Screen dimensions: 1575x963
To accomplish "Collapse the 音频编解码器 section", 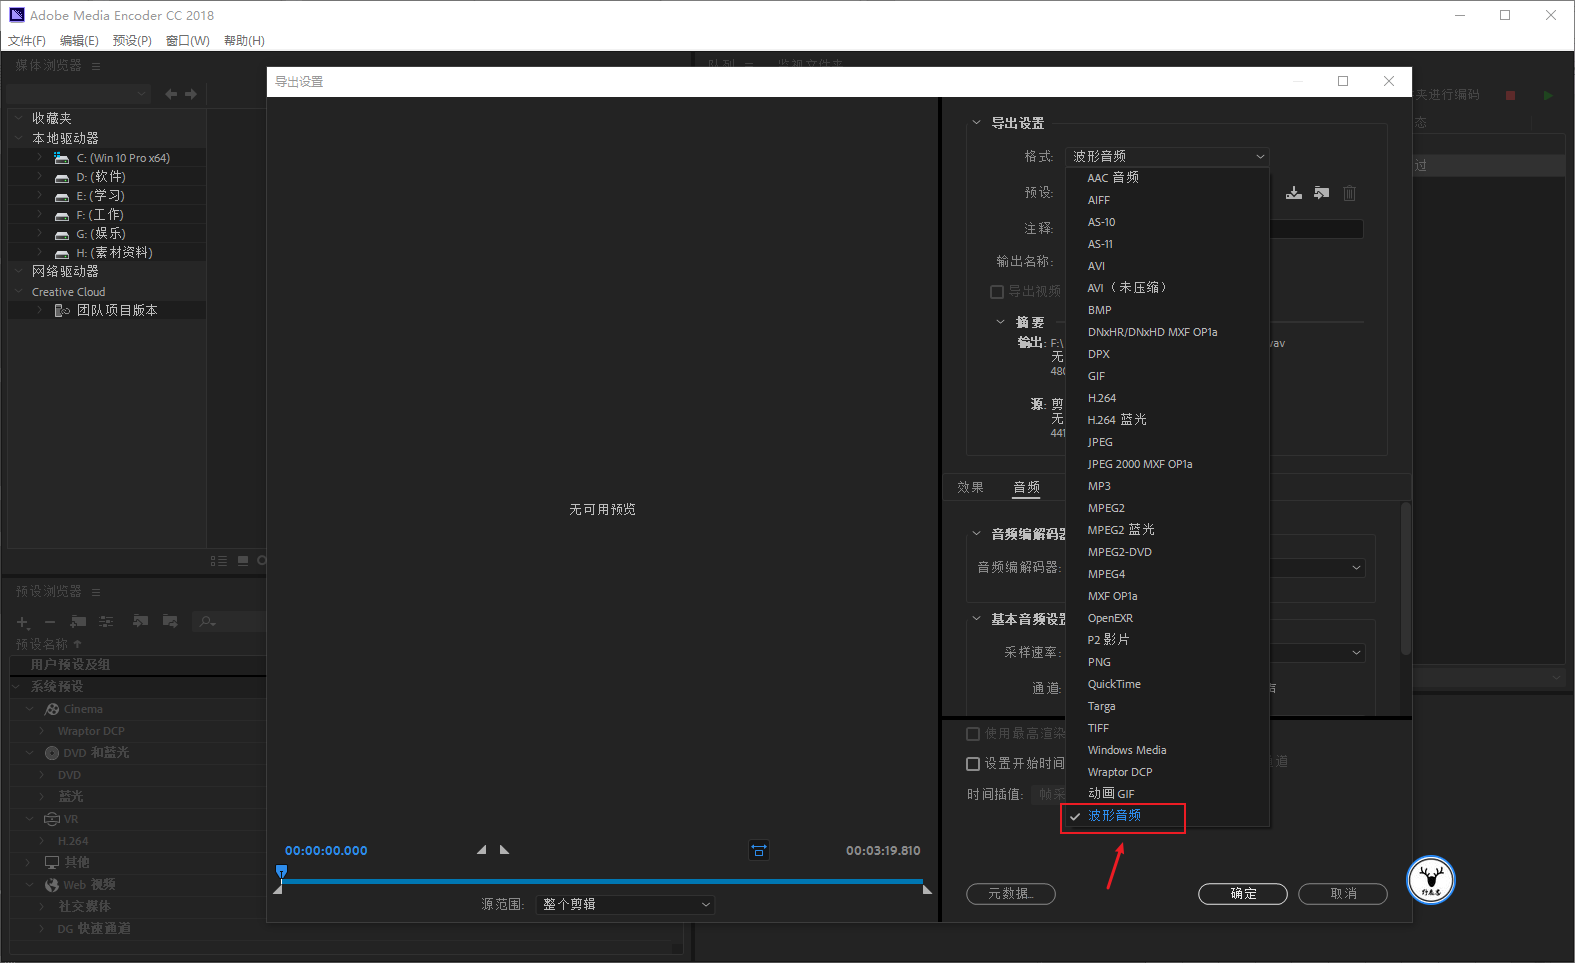I will tap(977, 534).
